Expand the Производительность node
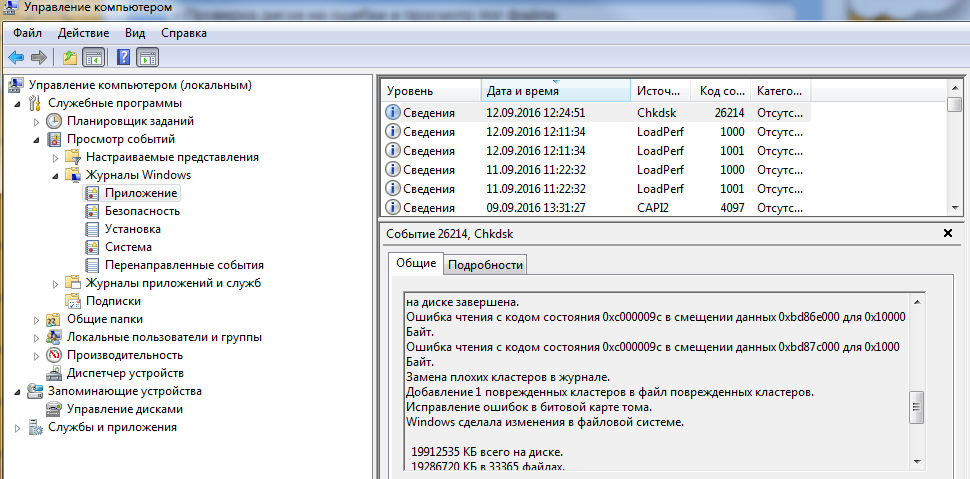The width and height of the screenshot is (970, 479). point(36,355)
